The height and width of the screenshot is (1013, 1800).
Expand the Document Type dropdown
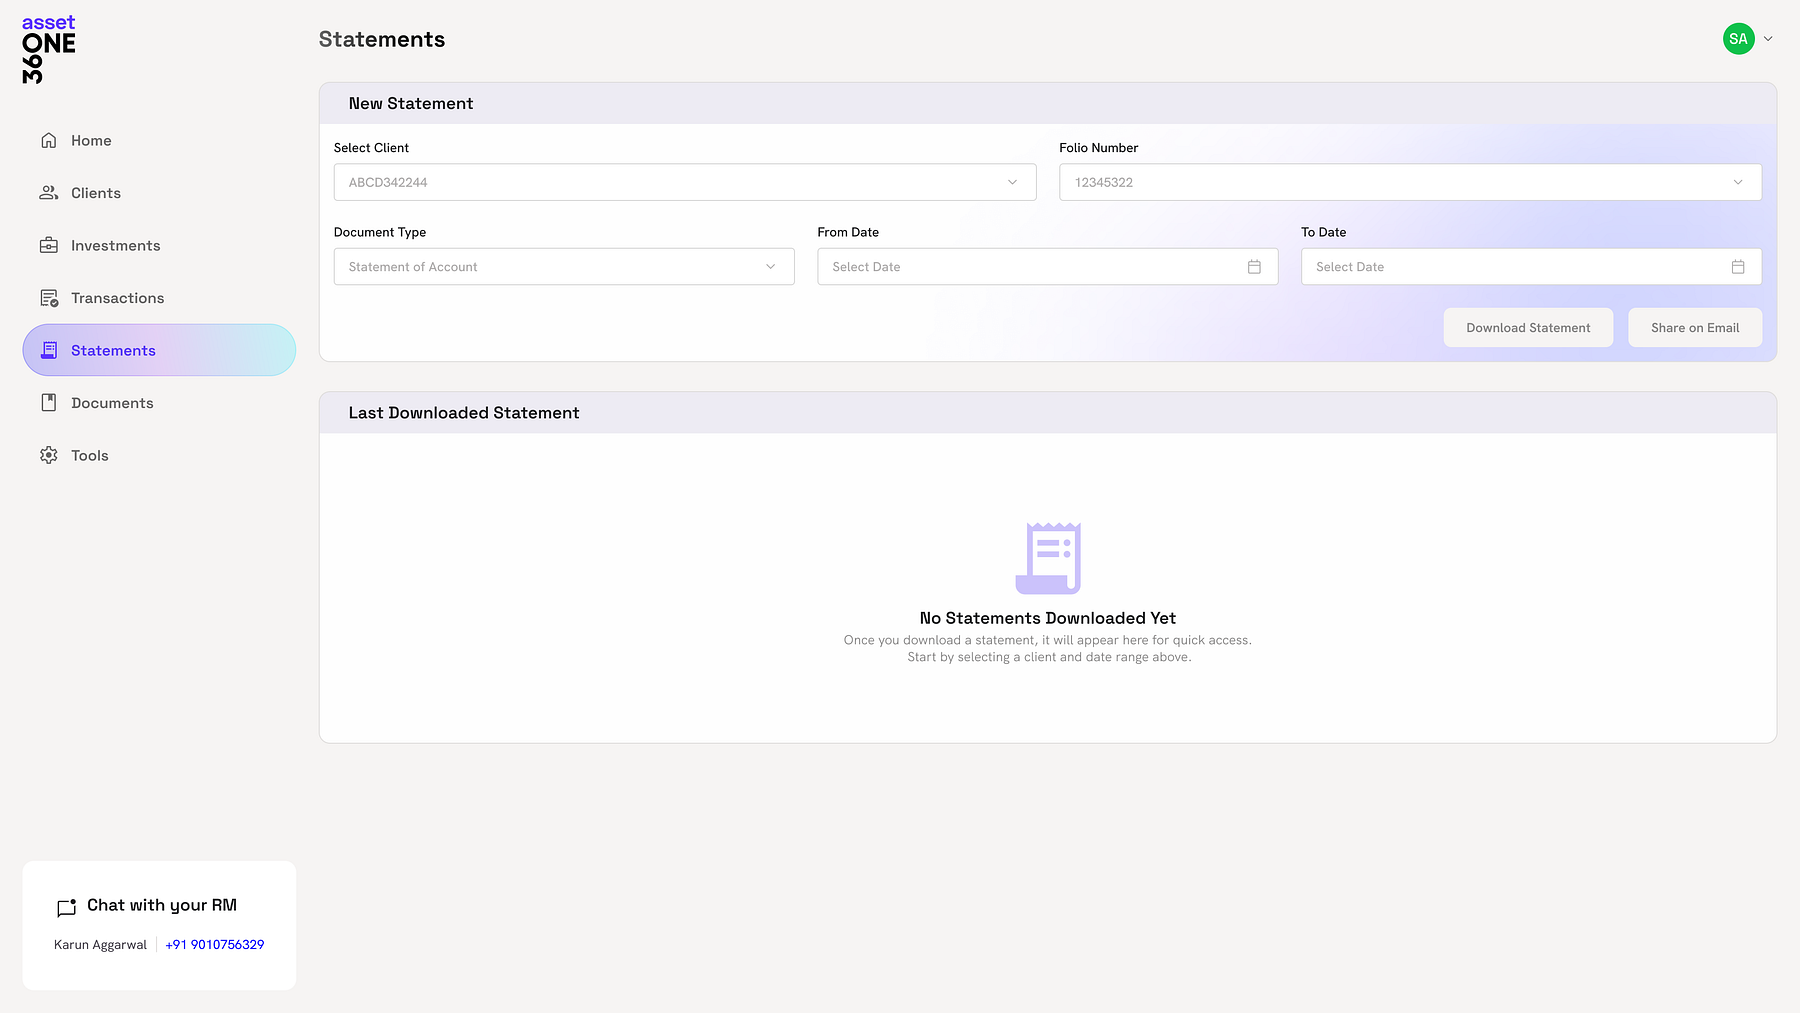pyautogui.click(x=770, y=266)
